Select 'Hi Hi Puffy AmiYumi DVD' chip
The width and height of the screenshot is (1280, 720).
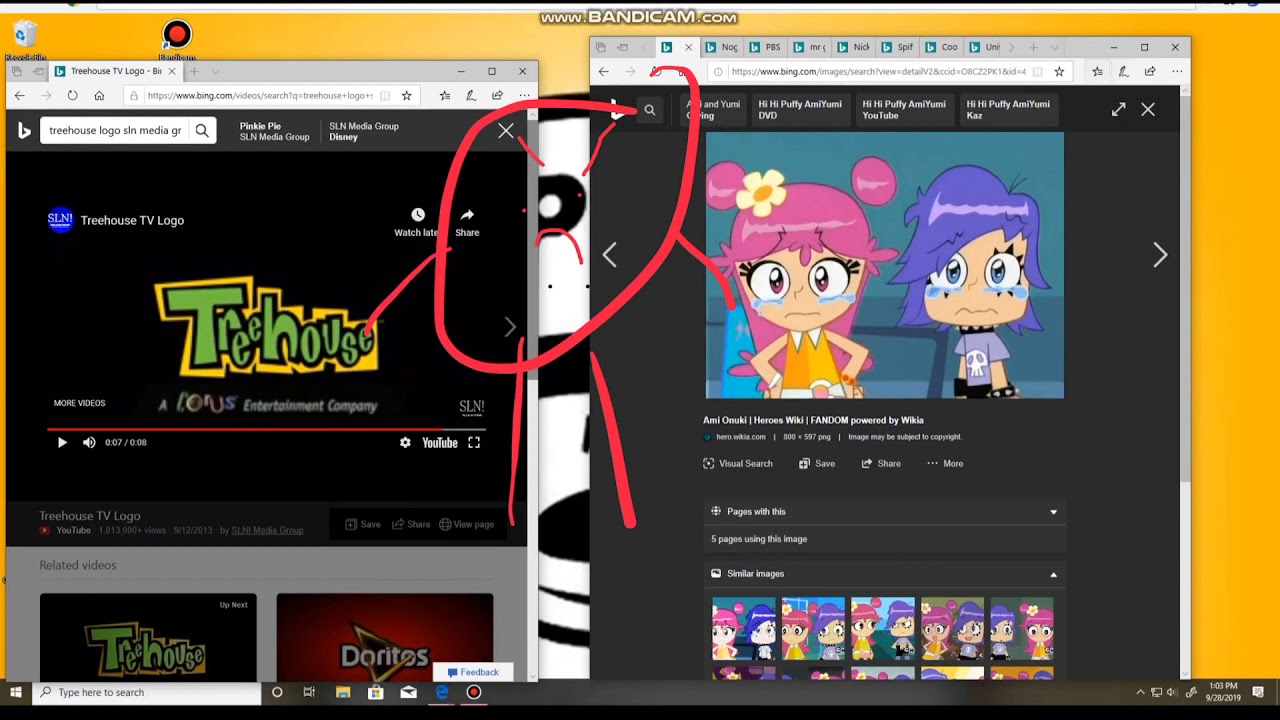(800, 109)
